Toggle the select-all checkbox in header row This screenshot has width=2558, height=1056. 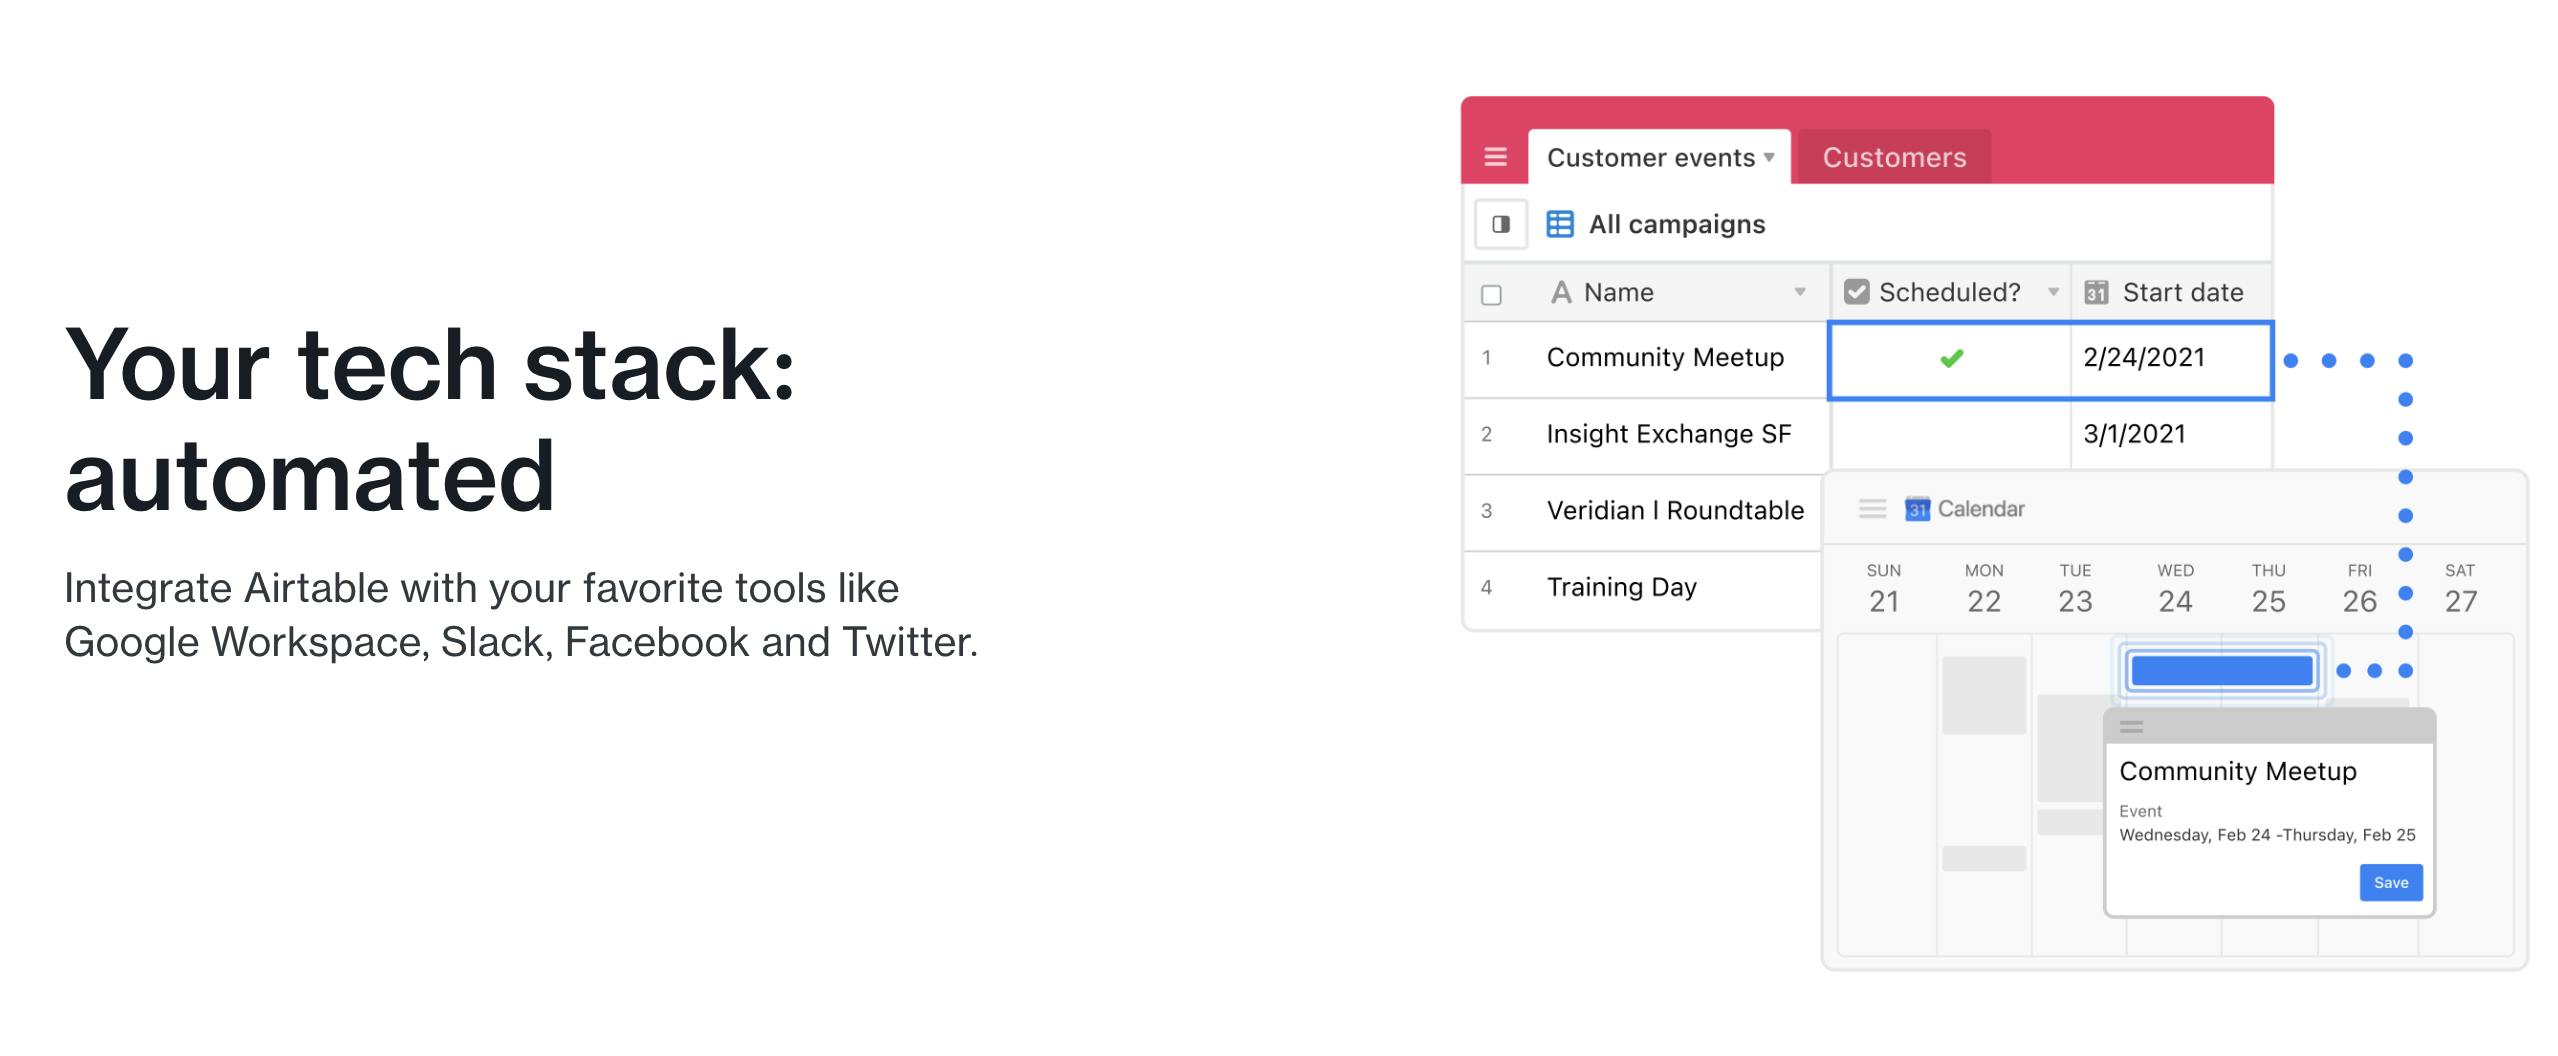click(x=1491, y=295)
